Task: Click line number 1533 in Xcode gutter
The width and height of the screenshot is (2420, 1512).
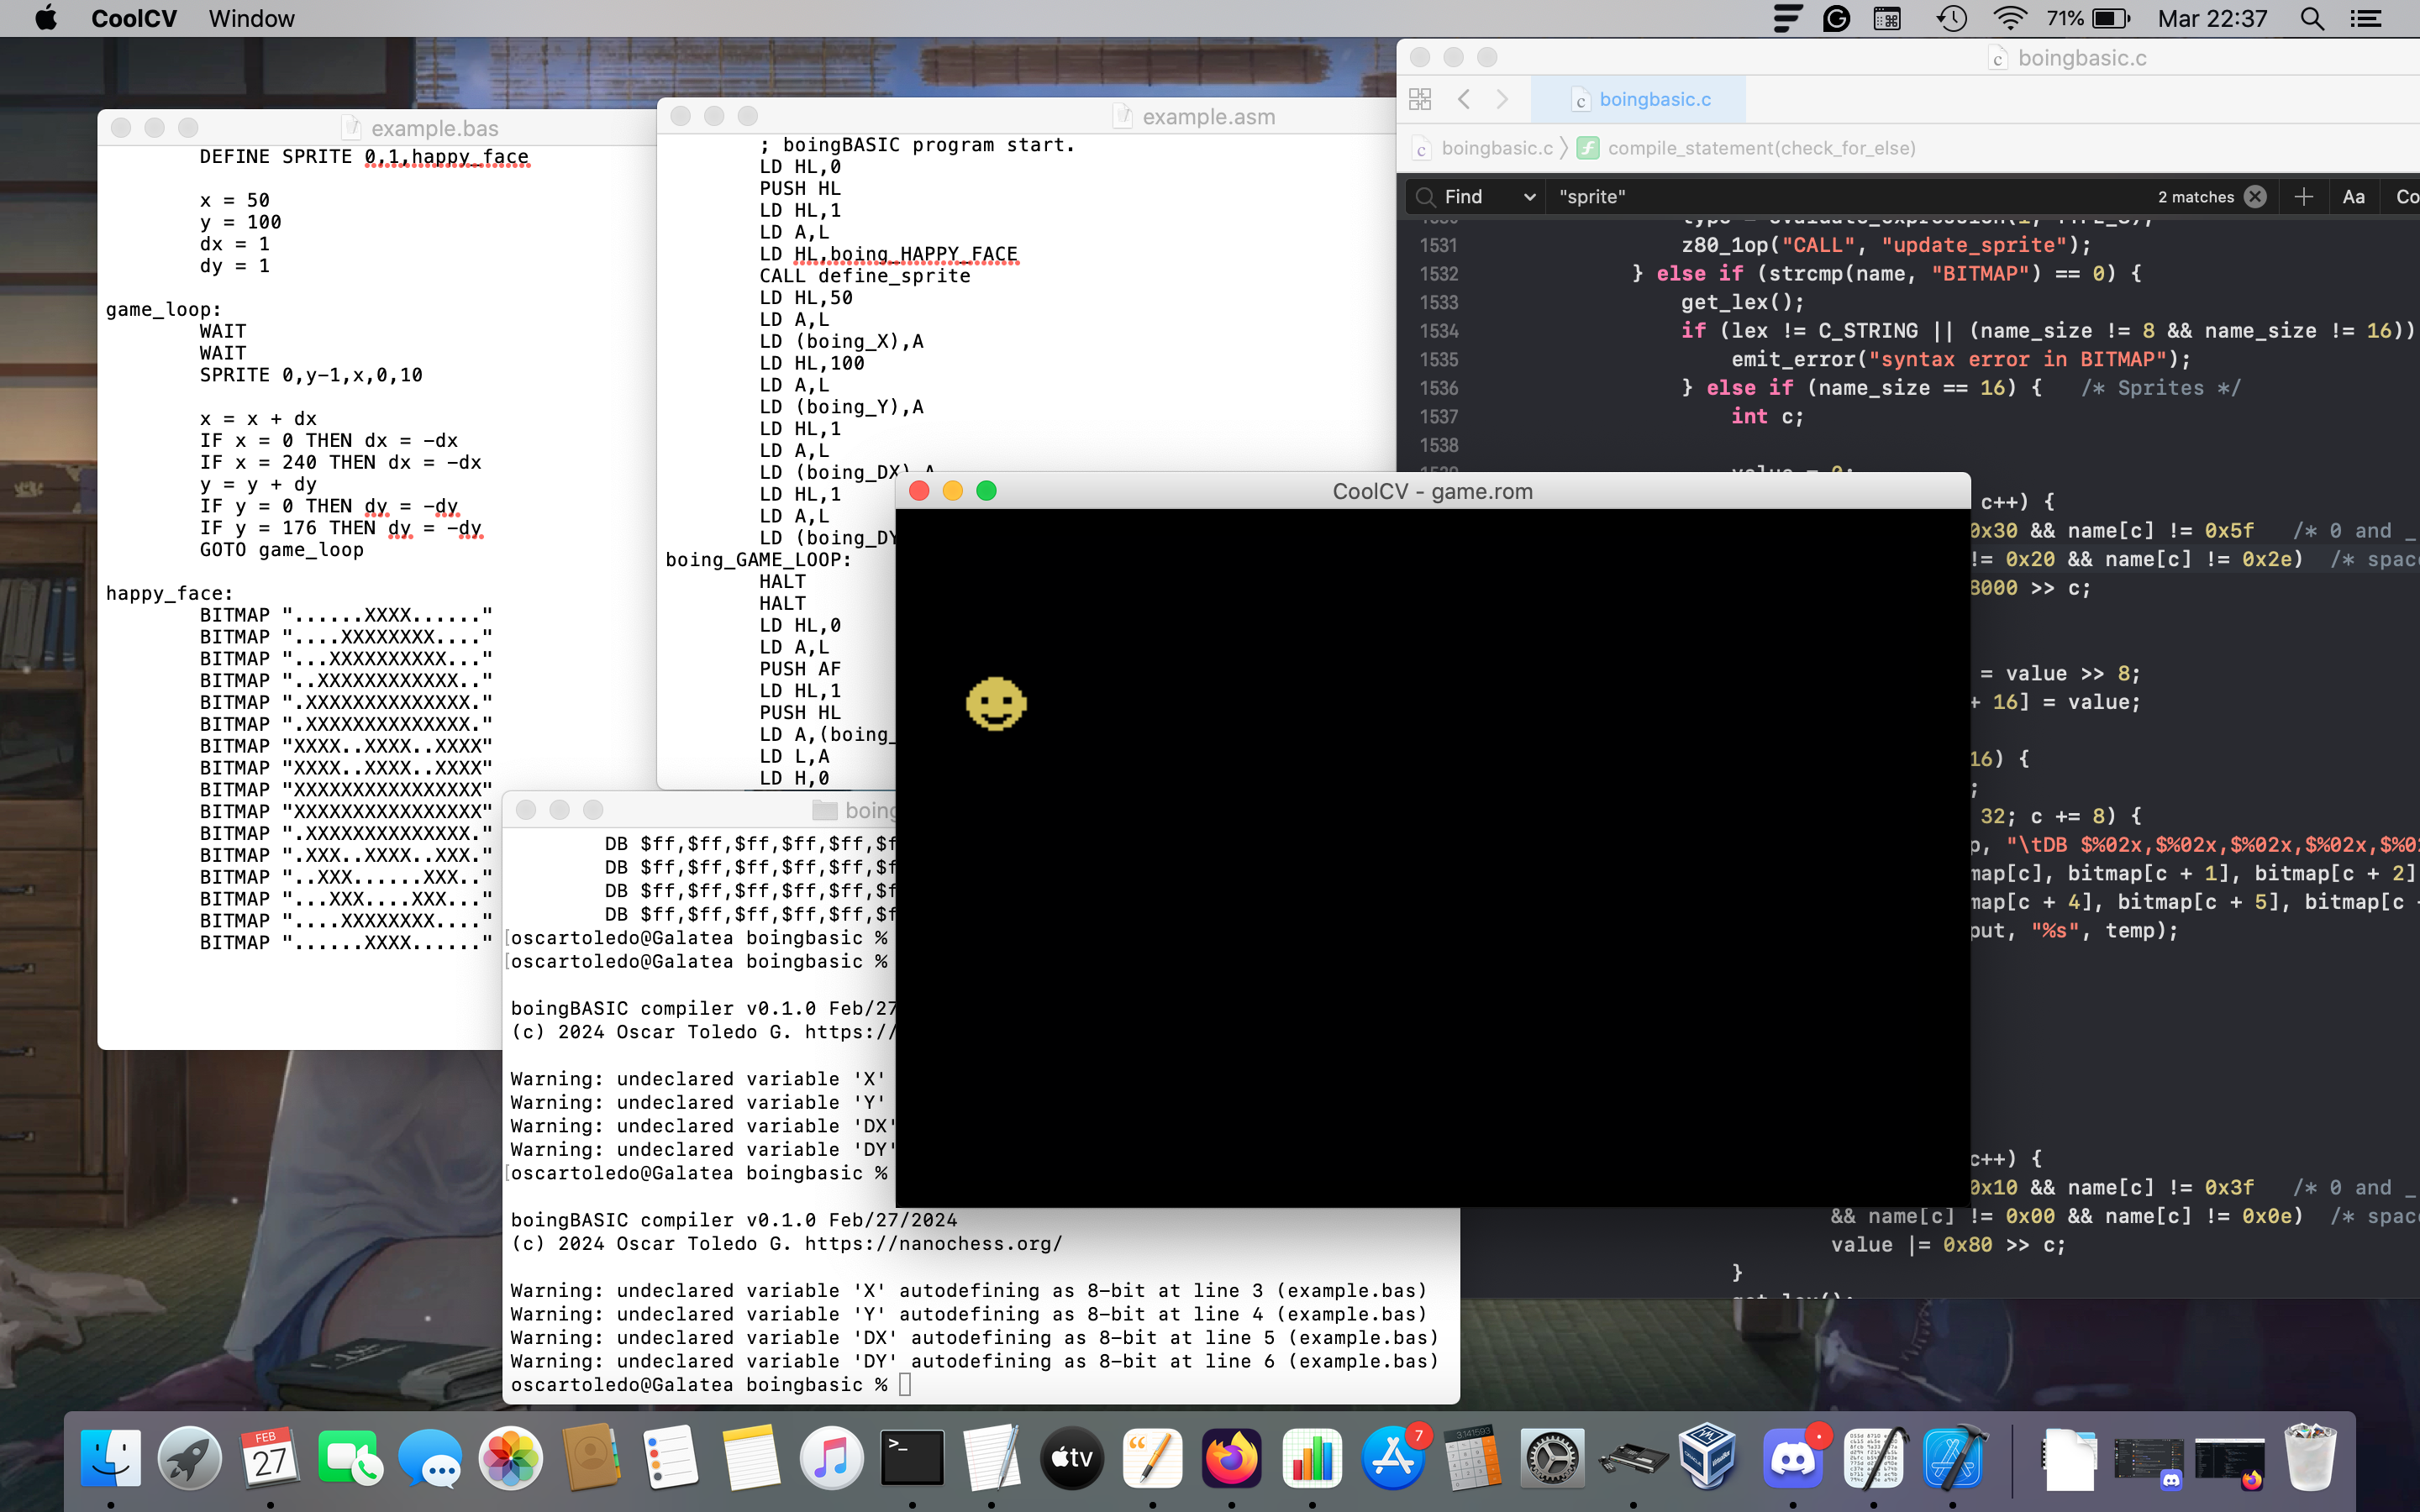Action: [x=1438, y=302]
